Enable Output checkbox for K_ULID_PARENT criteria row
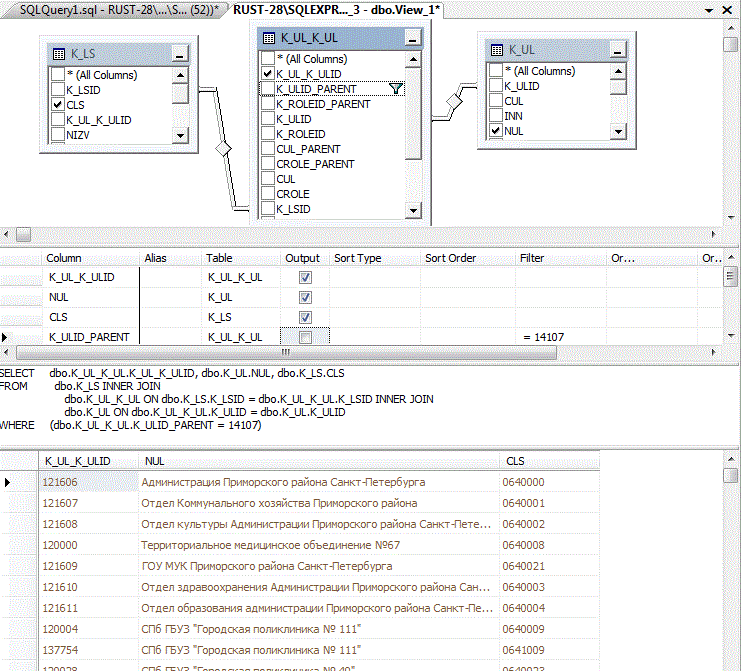The image size is (741, 671). coord(305,337)
